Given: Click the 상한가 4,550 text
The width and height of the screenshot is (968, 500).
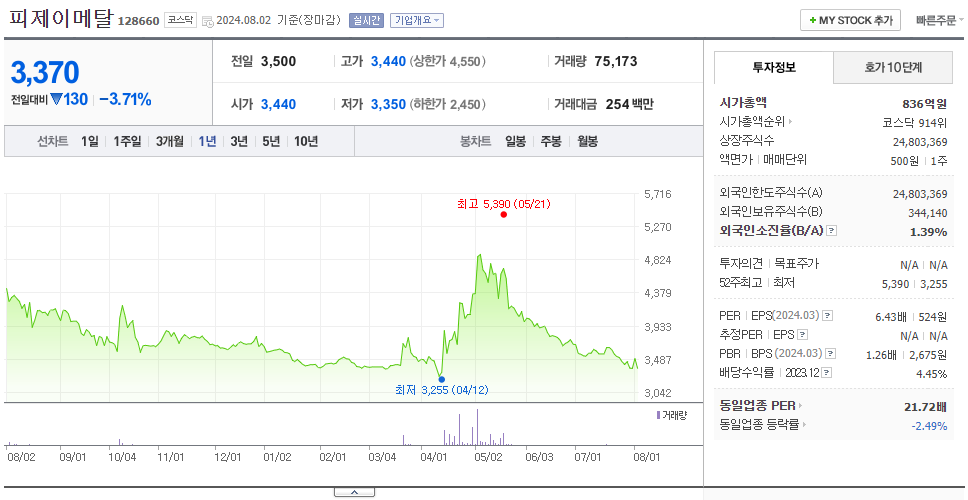Looking at the screenshot, I should (x=448, y=62).
